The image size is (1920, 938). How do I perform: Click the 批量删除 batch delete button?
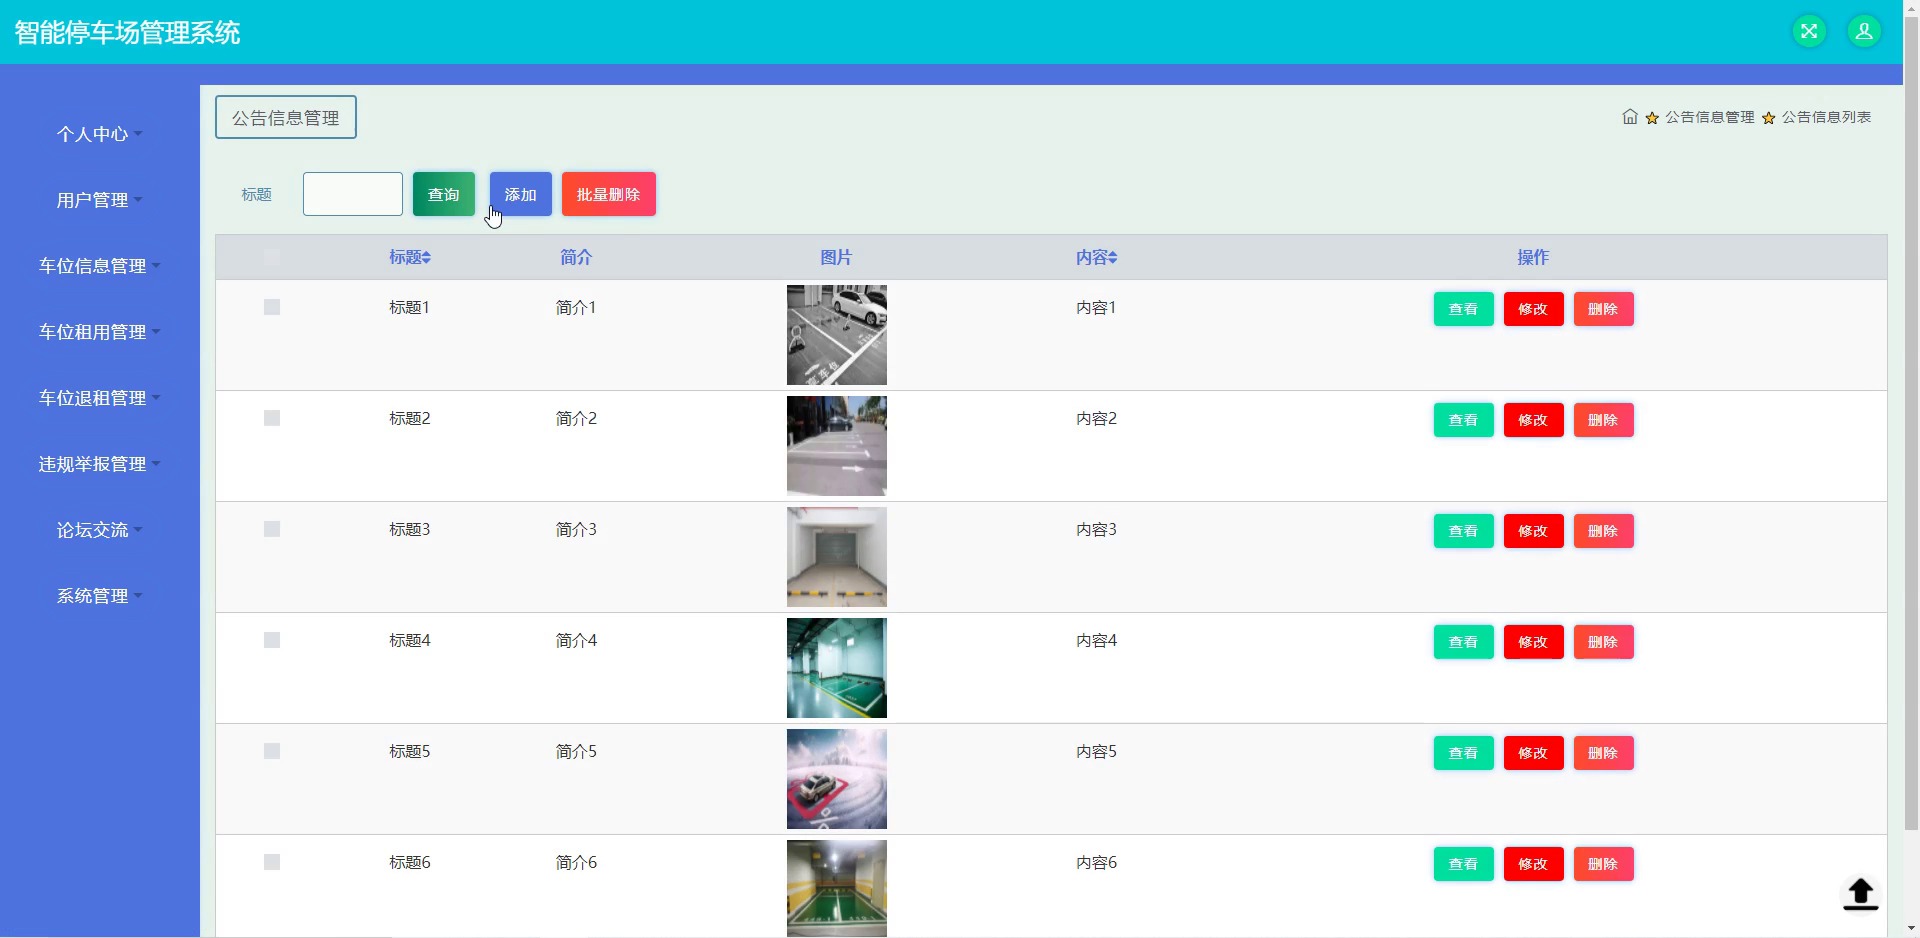tap(609, 194)
